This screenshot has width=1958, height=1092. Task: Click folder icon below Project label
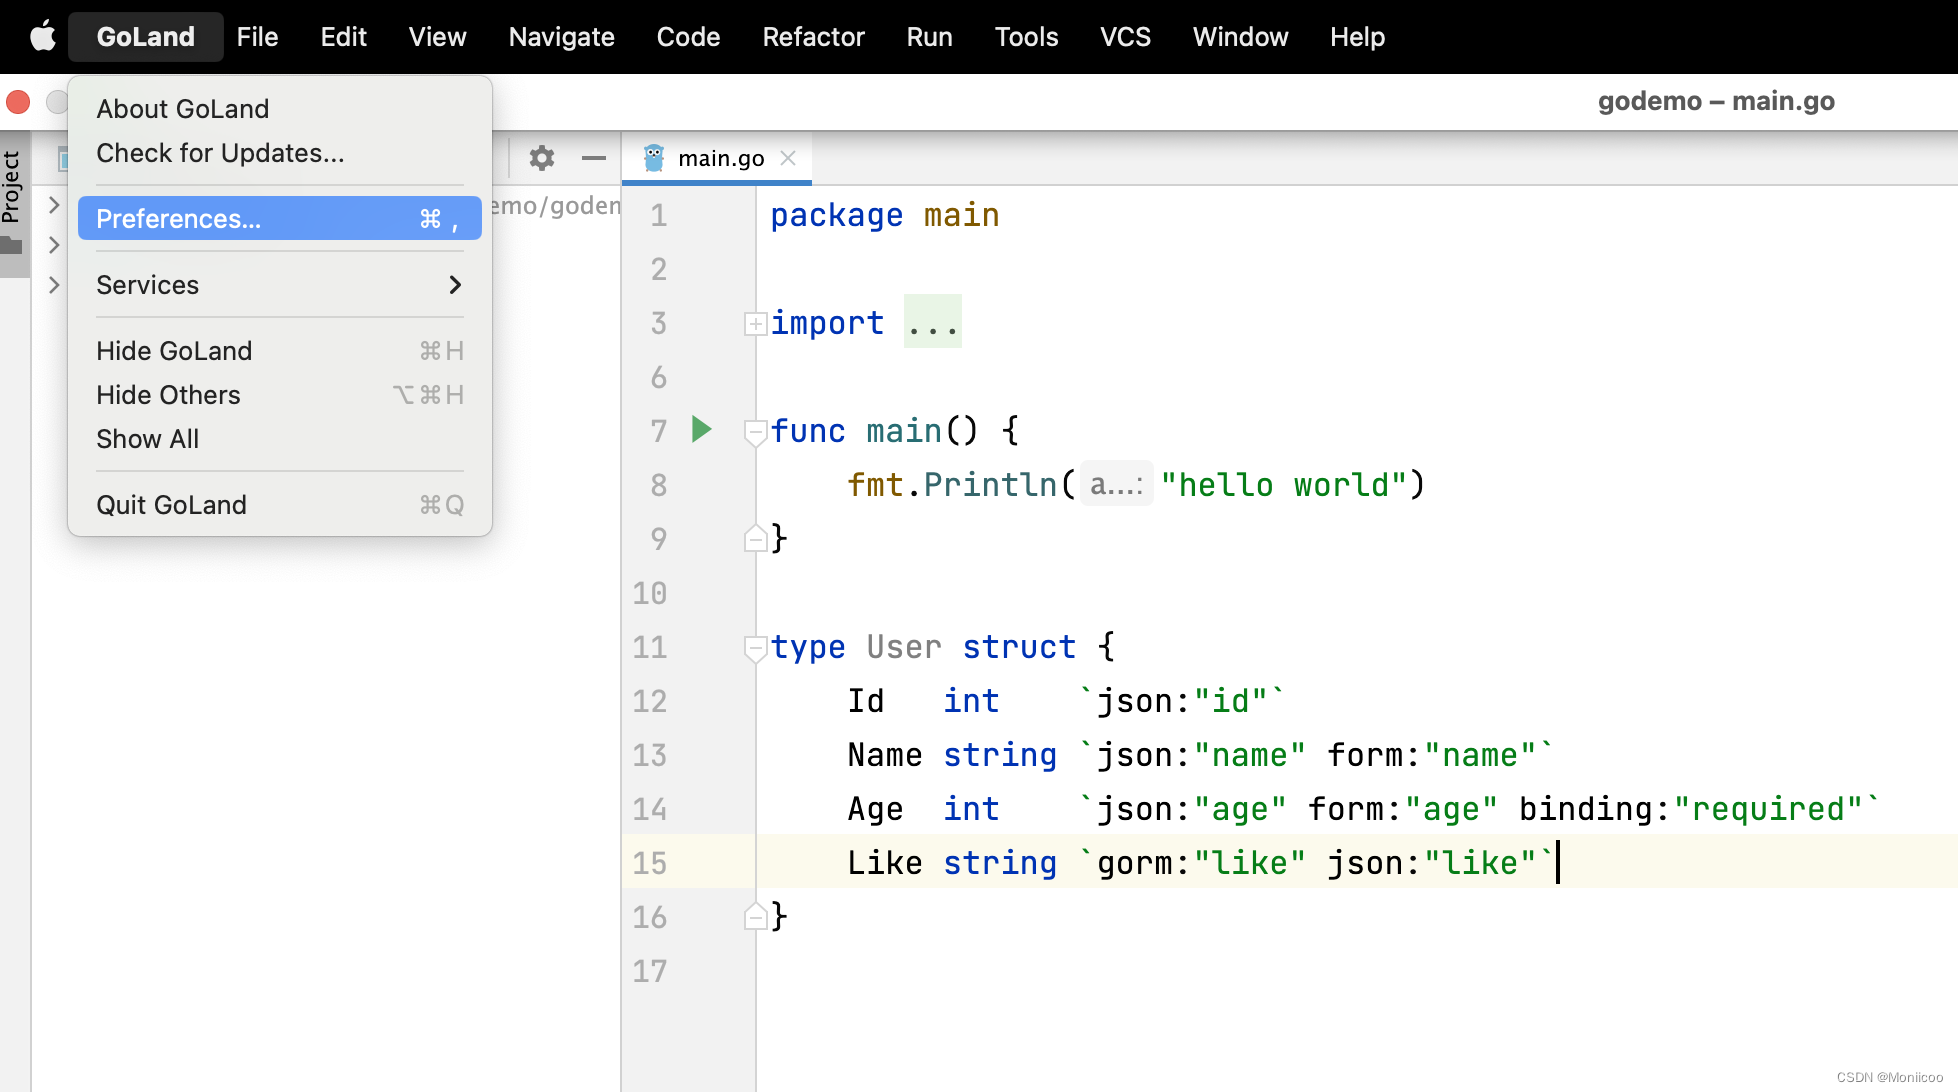pyautogui.click(x=12, y=246)
